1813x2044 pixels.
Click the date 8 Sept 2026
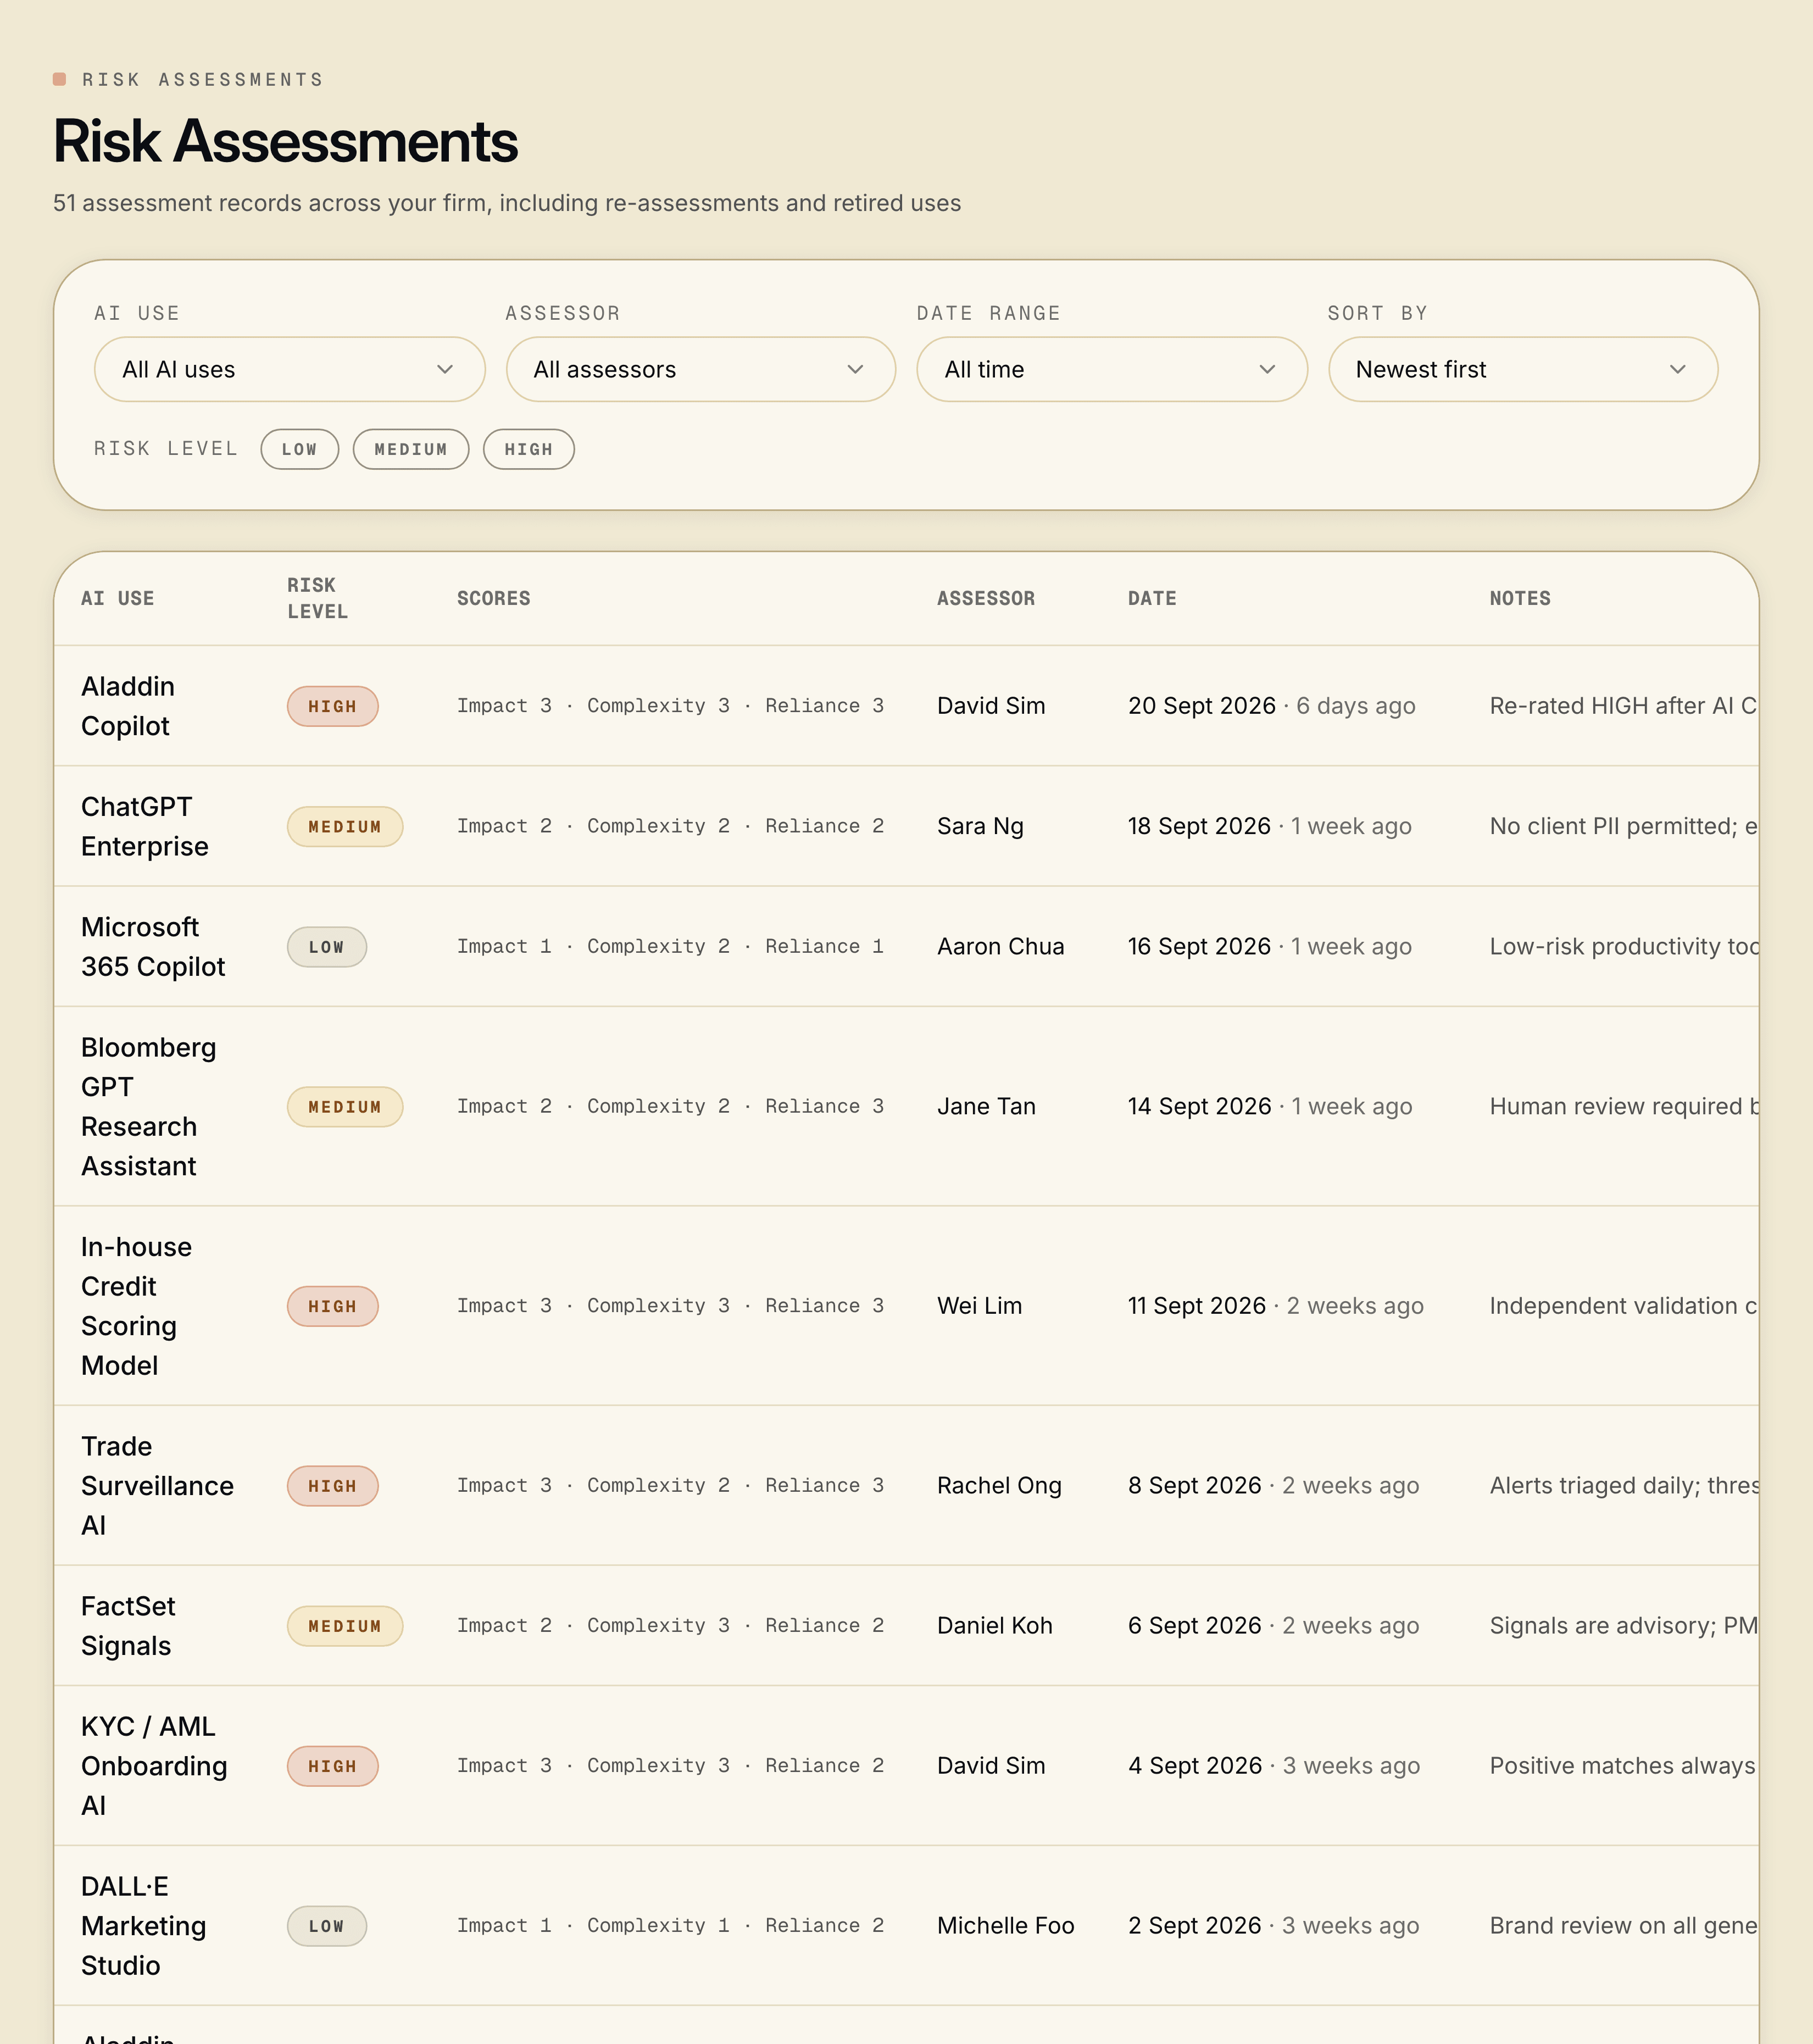pyautogui.click(x=1195, y=1486)
